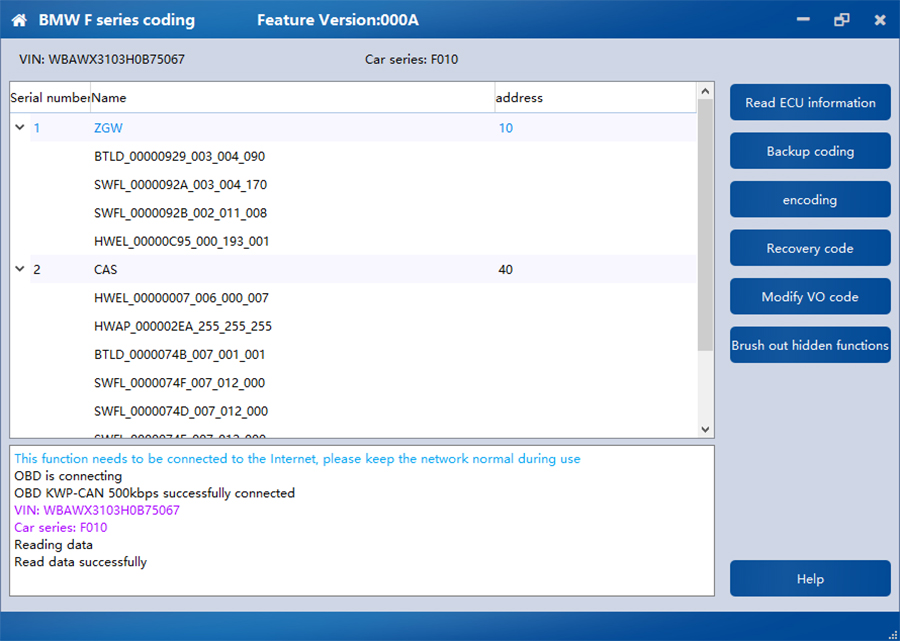The image size is (900, 641).
Task: Close the BMW F series coding window
Action: coord(879,20)
